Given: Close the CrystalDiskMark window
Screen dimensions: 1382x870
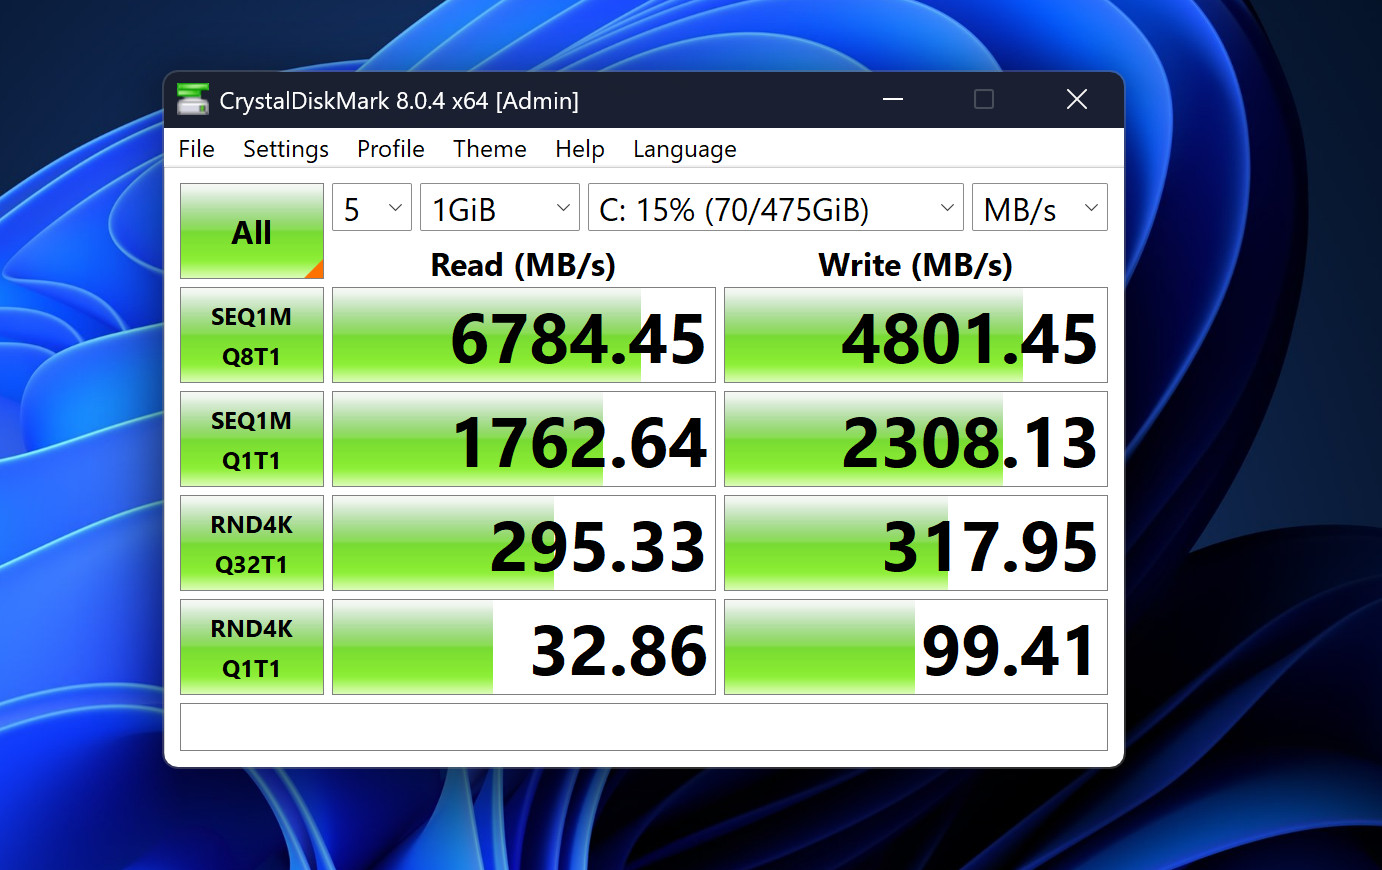Looking at the screenshot, I should pos(1077,99).
